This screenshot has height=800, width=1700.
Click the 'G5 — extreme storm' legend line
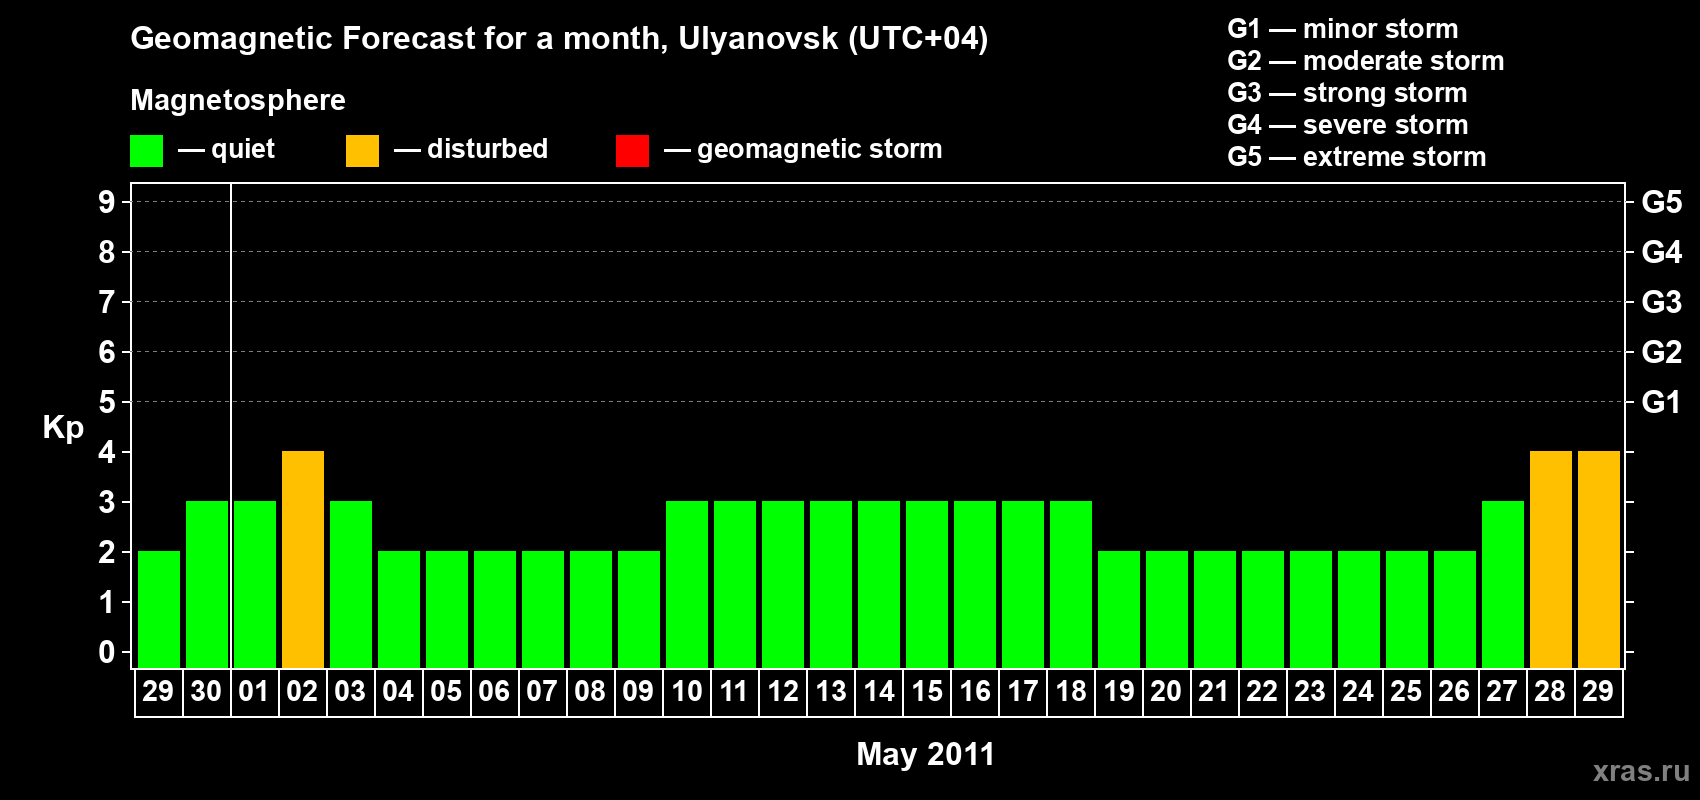(1357, 157)
